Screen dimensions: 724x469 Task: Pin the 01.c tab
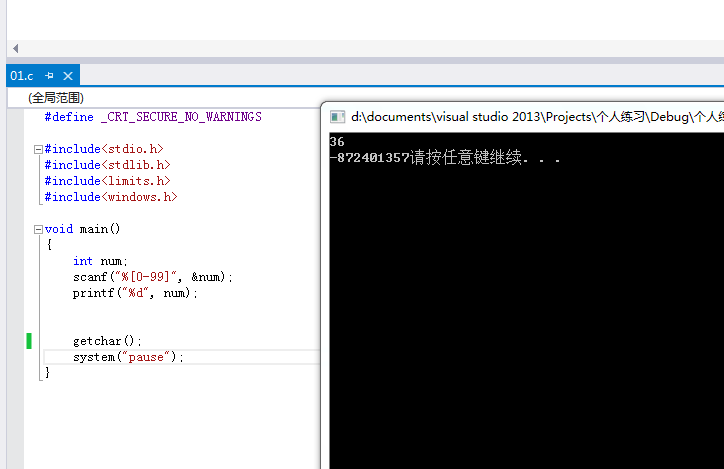pos(49,76)
